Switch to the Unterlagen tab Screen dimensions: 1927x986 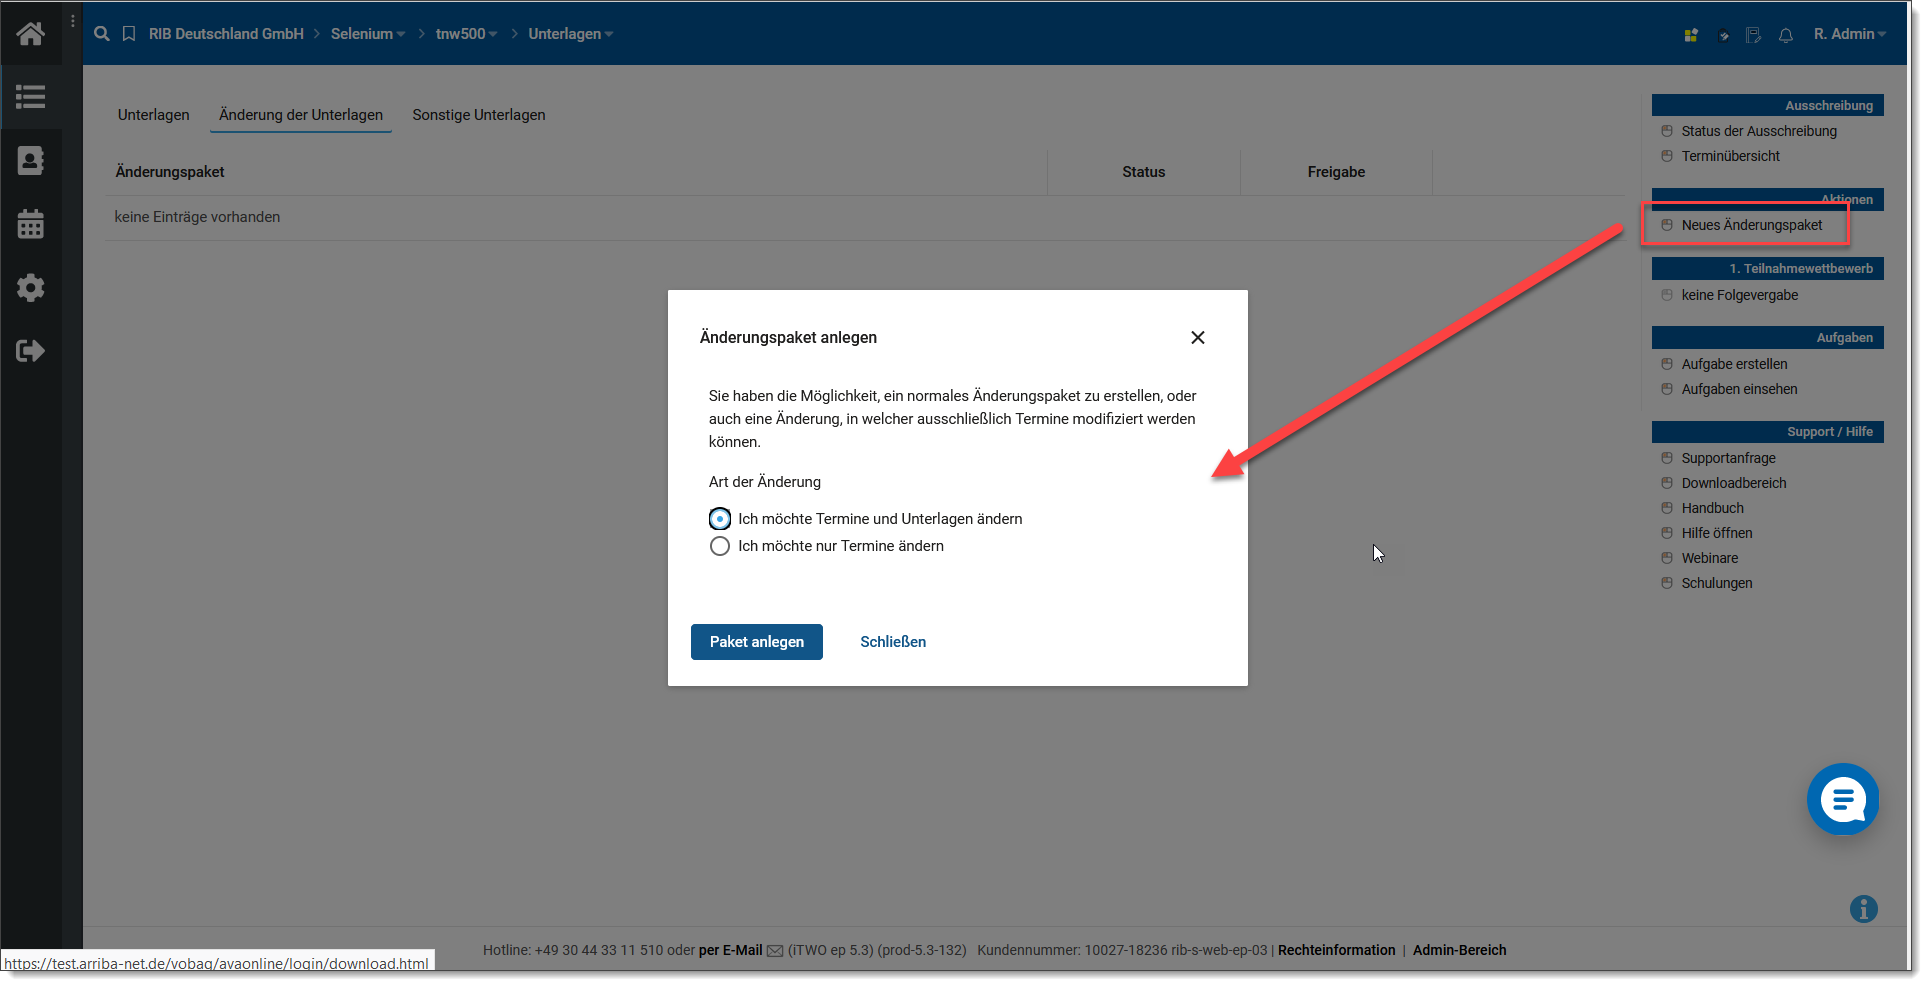click(154, 115)
